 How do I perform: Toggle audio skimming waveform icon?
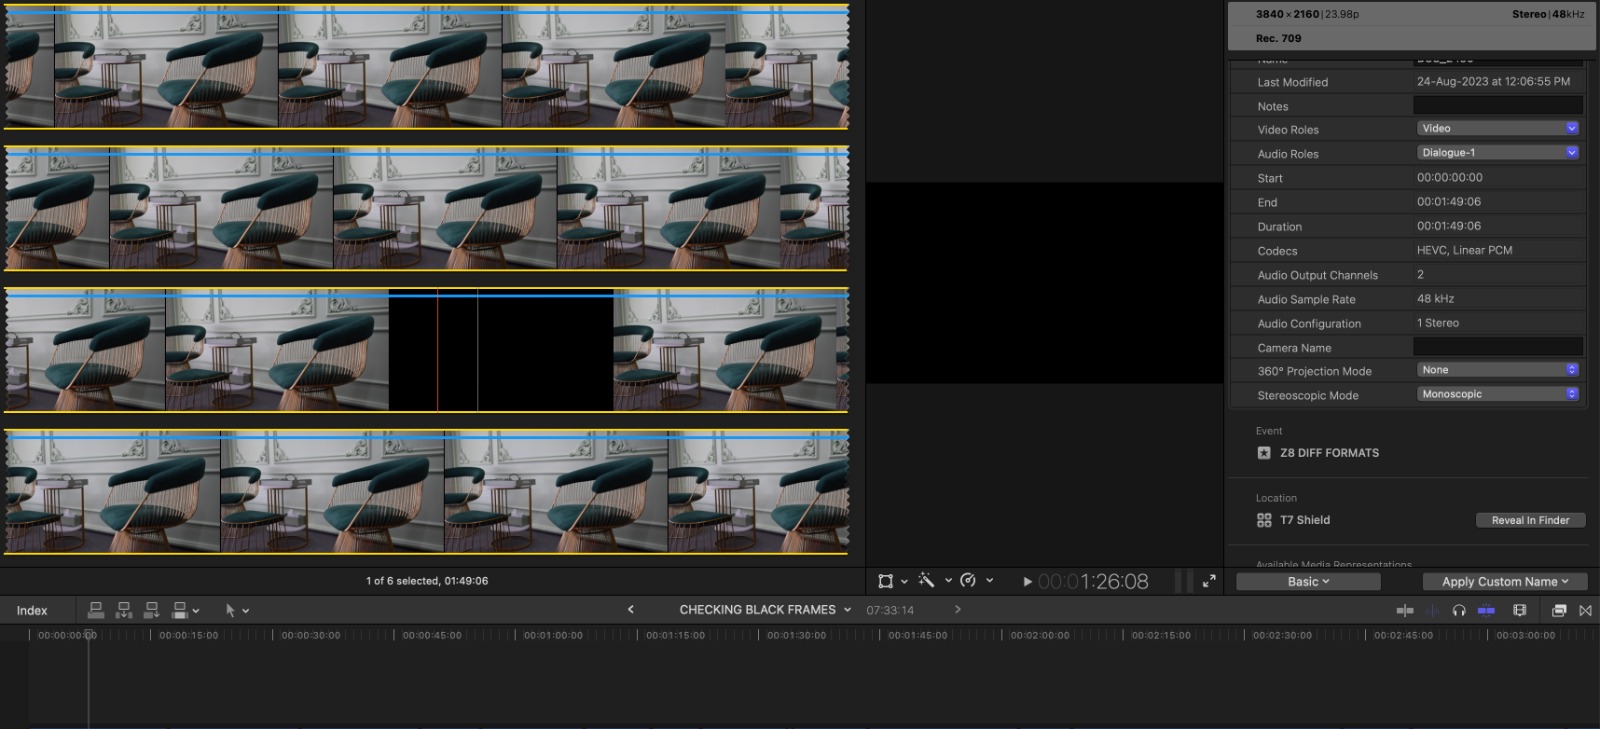coord(1432,610)
